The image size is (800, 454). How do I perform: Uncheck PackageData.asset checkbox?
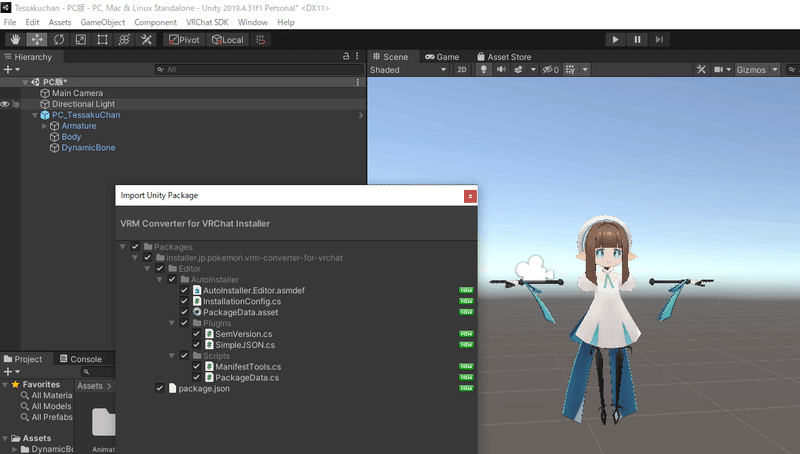tap(184, 312)
